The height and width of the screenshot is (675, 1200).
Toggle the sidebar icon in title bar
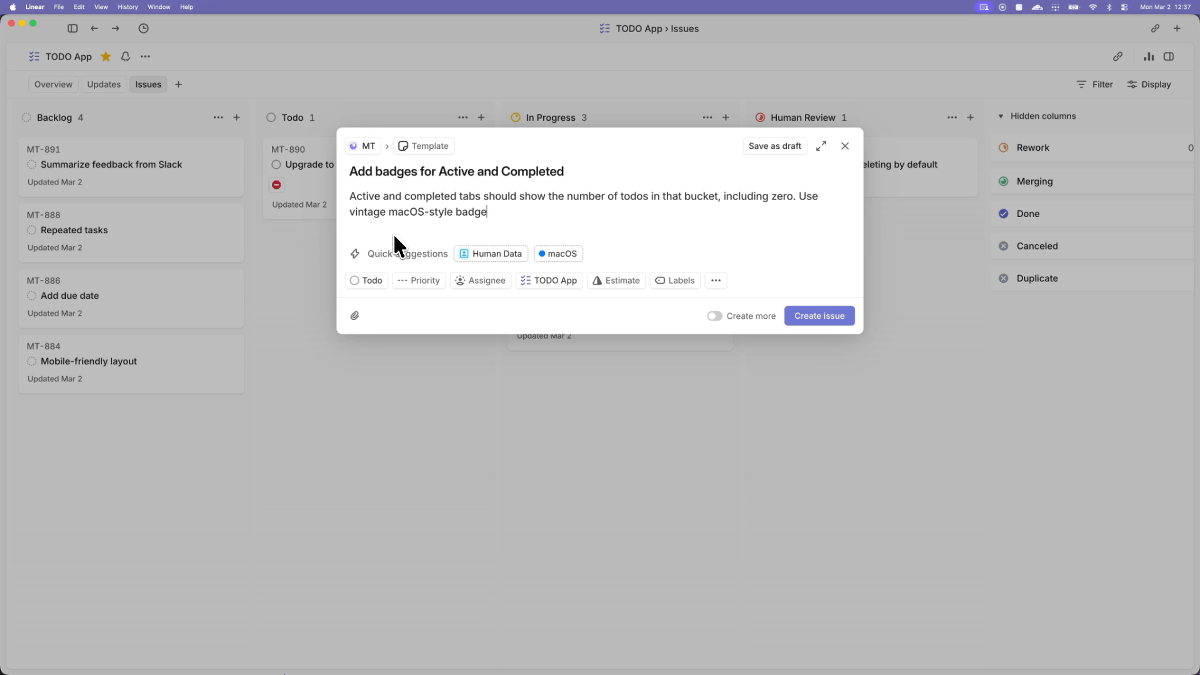point(72,29)
